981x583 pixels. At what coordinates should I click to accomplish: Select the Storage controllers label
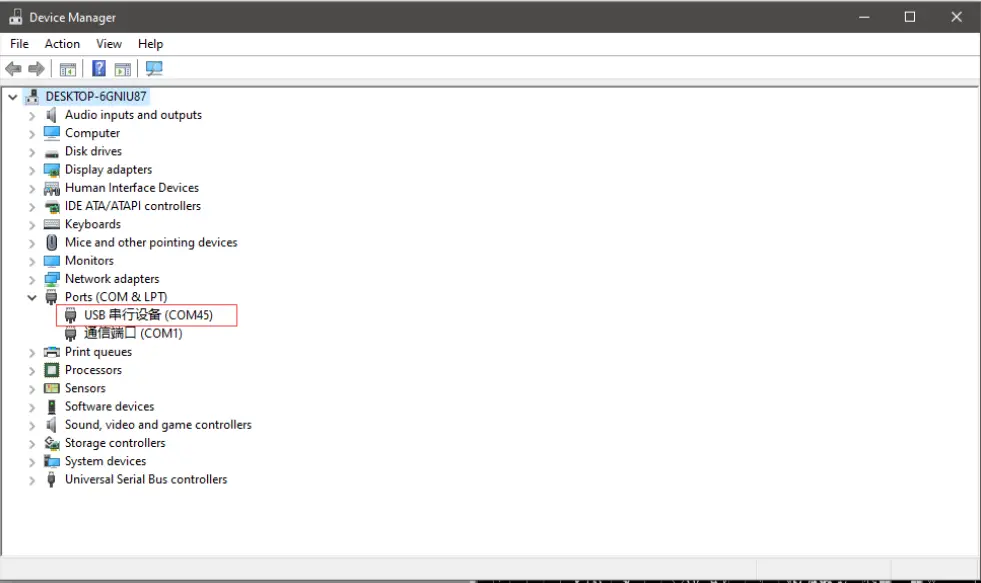click(x=115, y=443)
